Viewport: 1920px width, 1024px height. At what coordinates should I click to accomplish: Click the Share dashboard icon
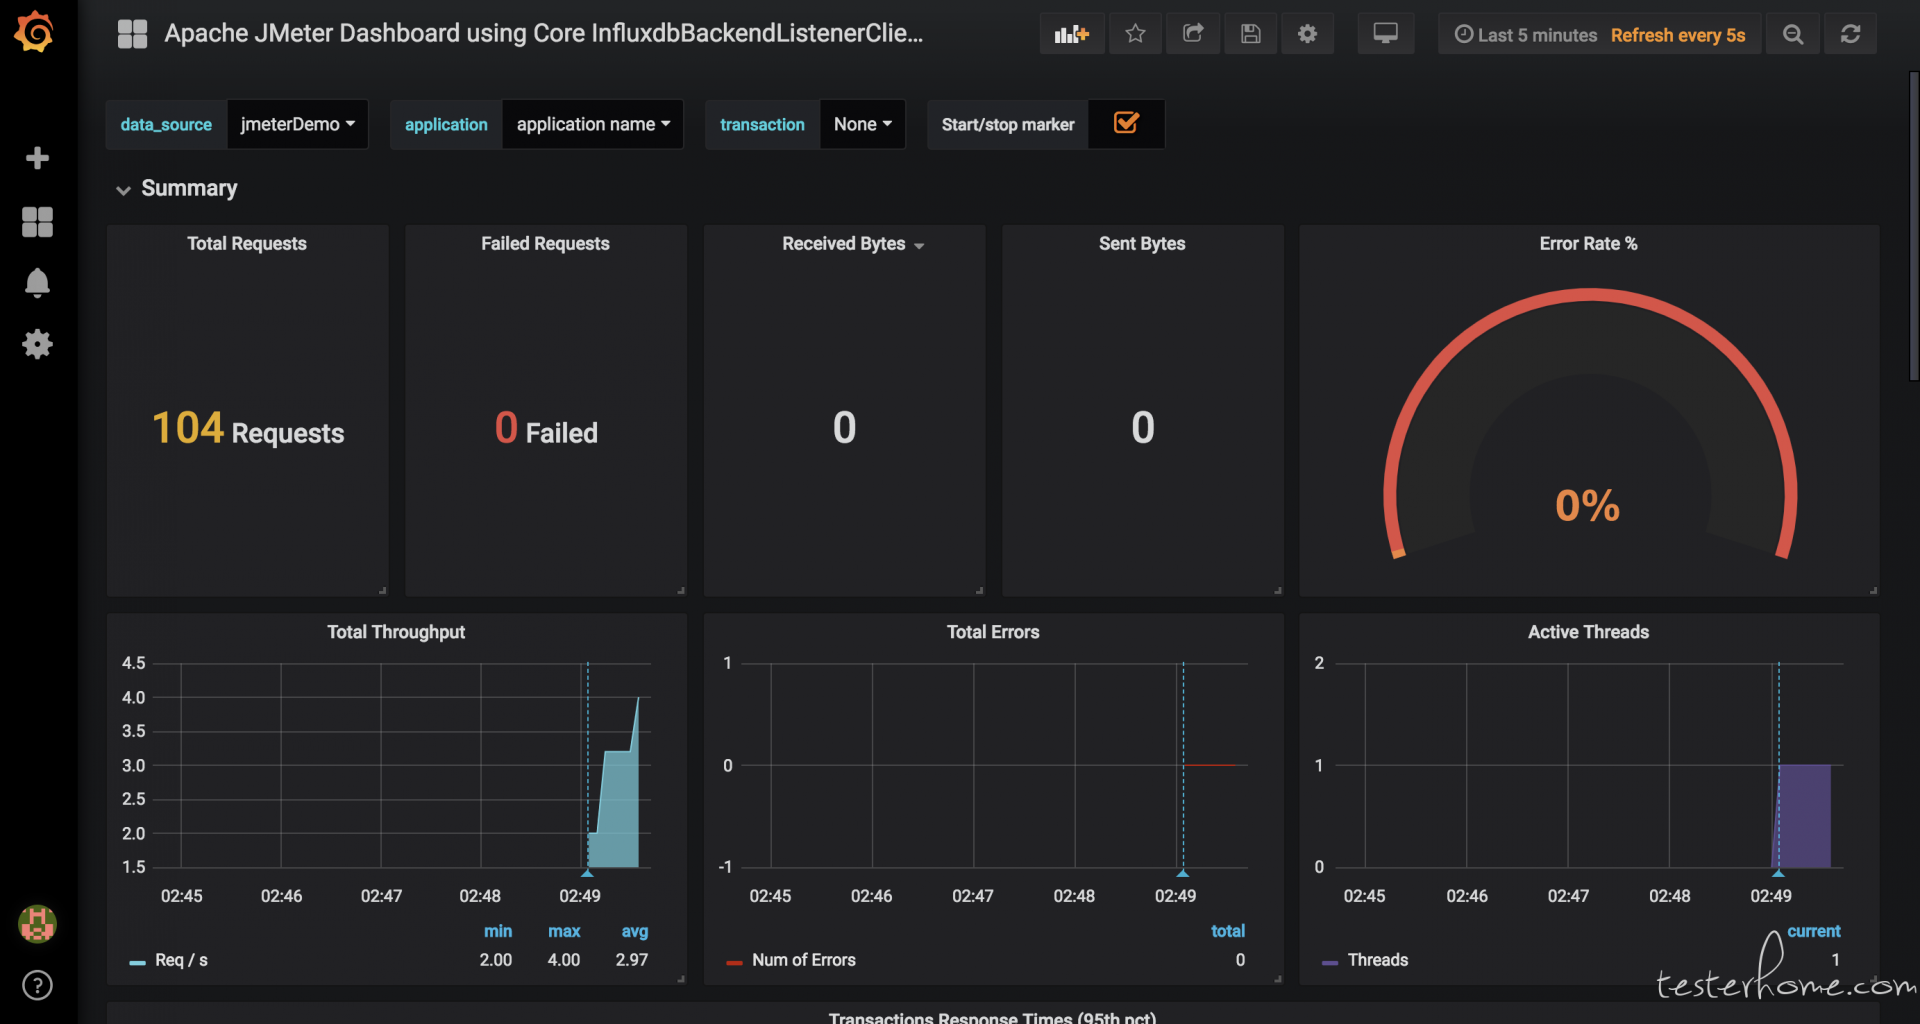click(x=1193, y=34)
